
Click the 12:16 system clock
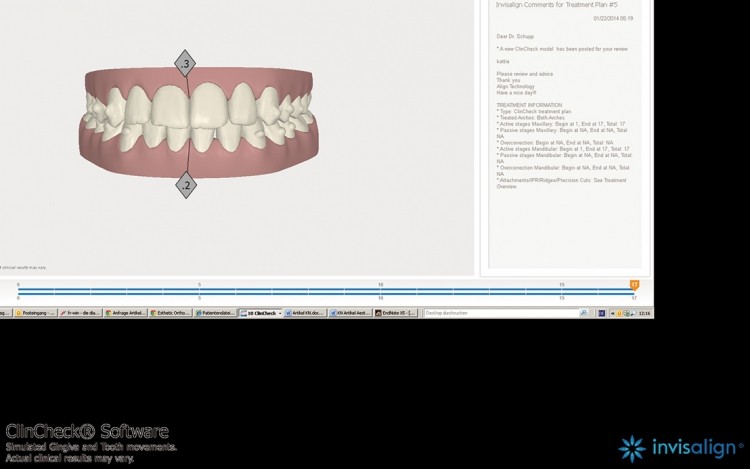point(644,314)
